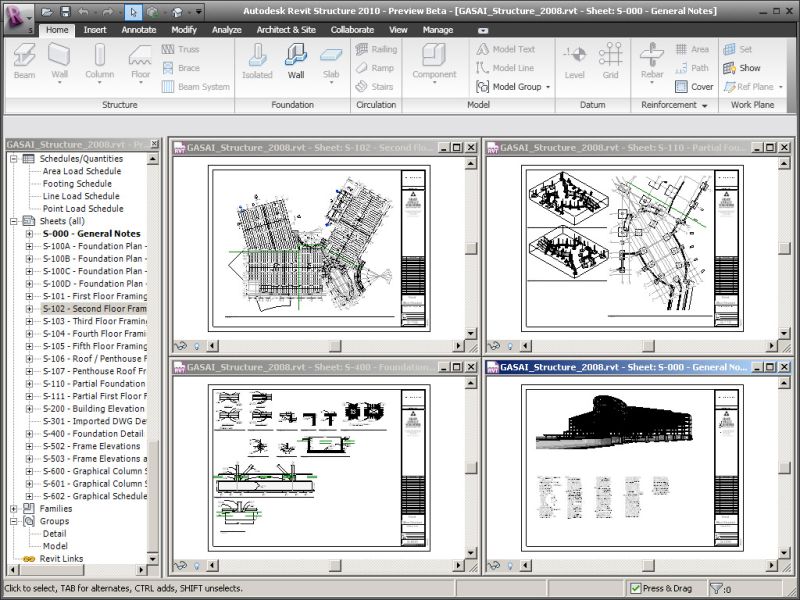Select Footing Schedule in project browser

77,184
